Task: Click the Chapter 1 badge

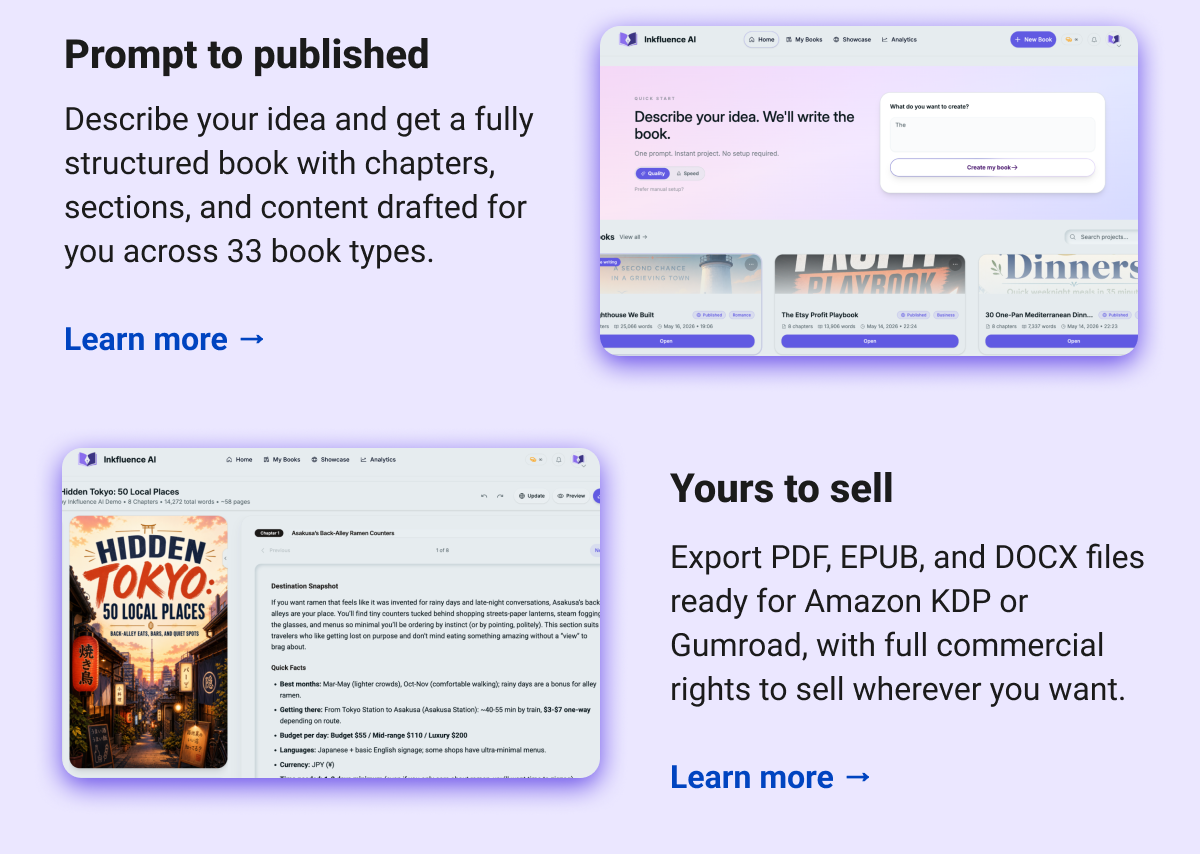Action: tap(269, 534)
